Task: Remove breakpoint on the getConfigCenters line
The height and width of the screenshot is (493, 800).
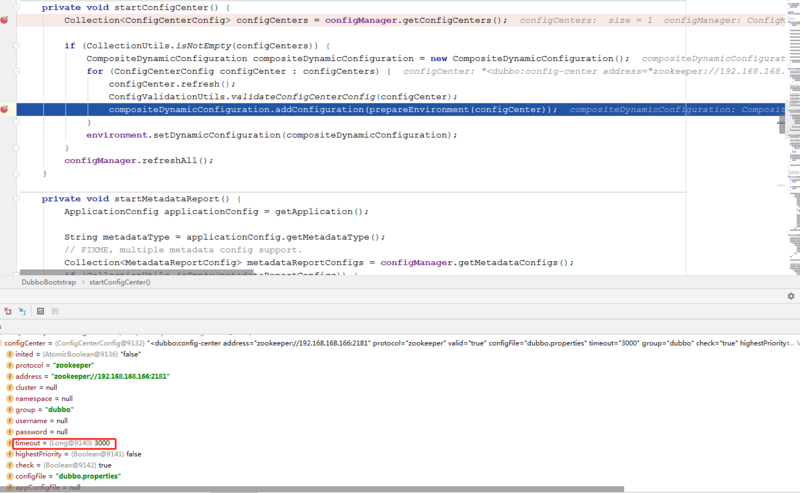Action: click(x=4, y=20)
